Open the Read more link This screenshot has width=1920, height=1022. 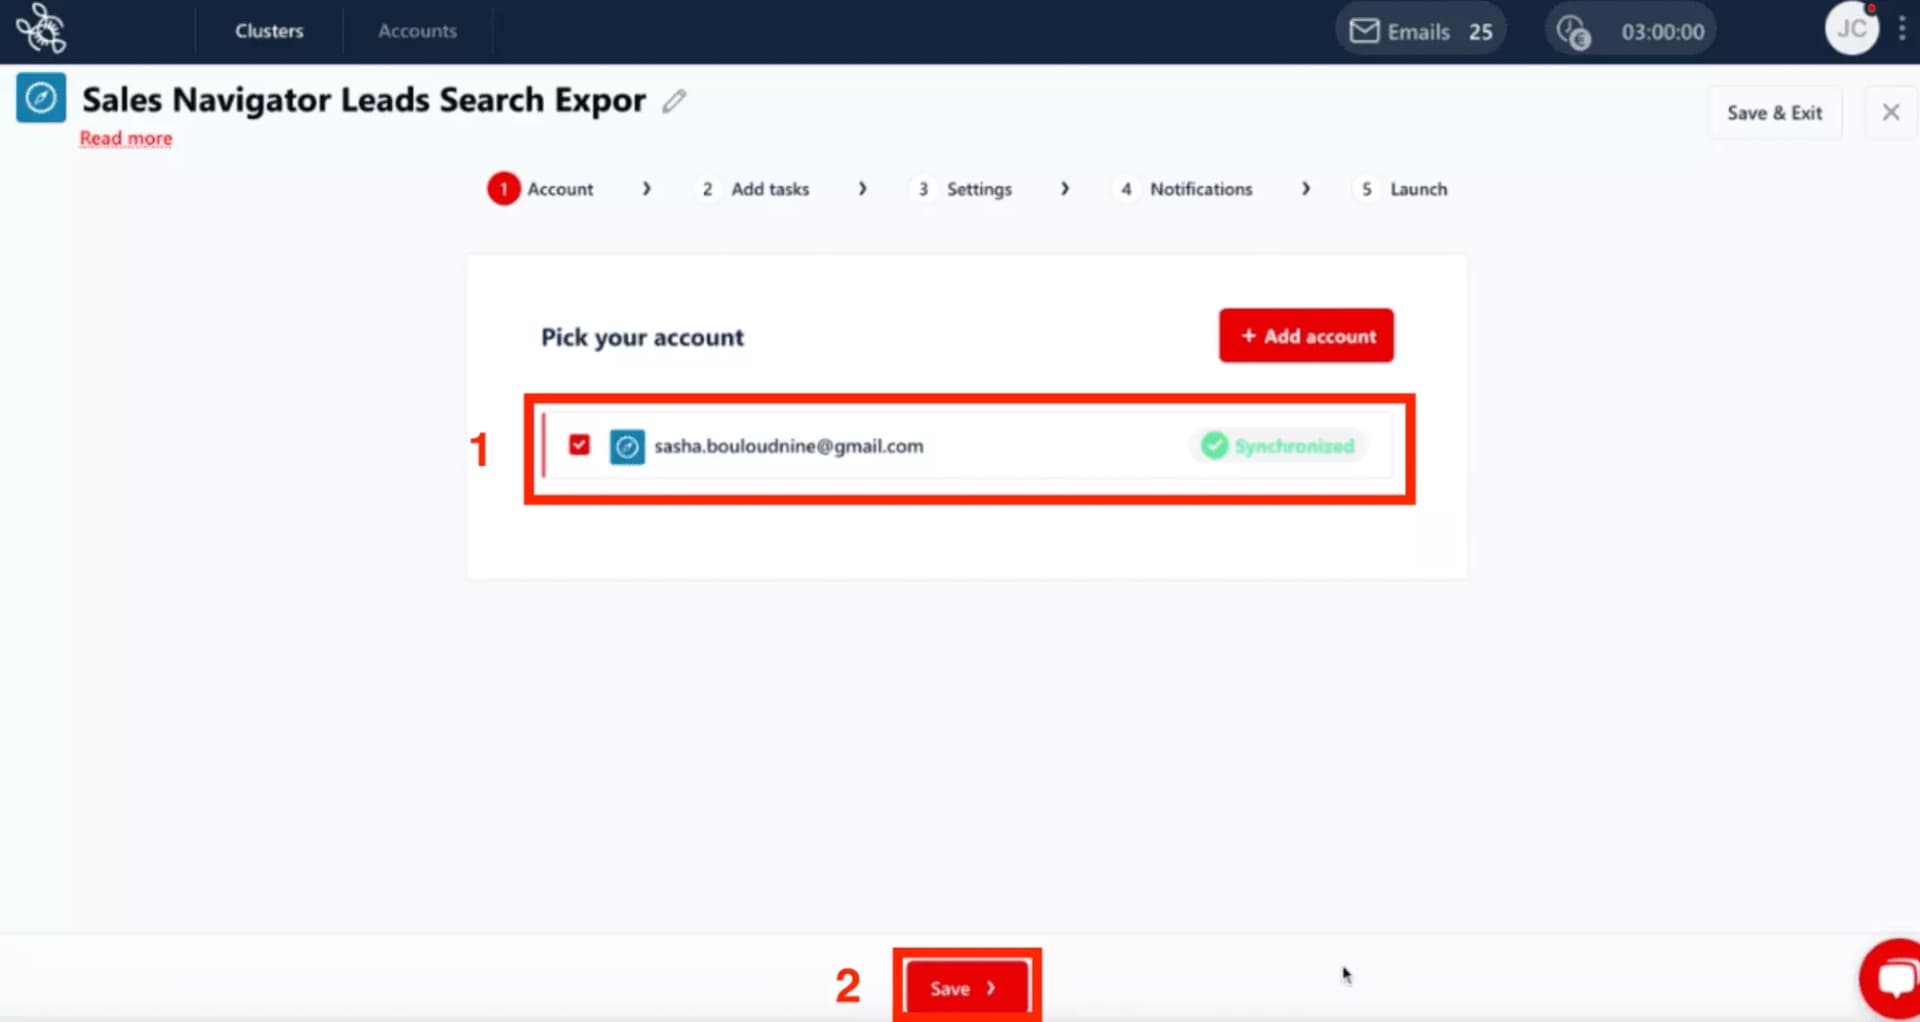click(x=125, y=138)
